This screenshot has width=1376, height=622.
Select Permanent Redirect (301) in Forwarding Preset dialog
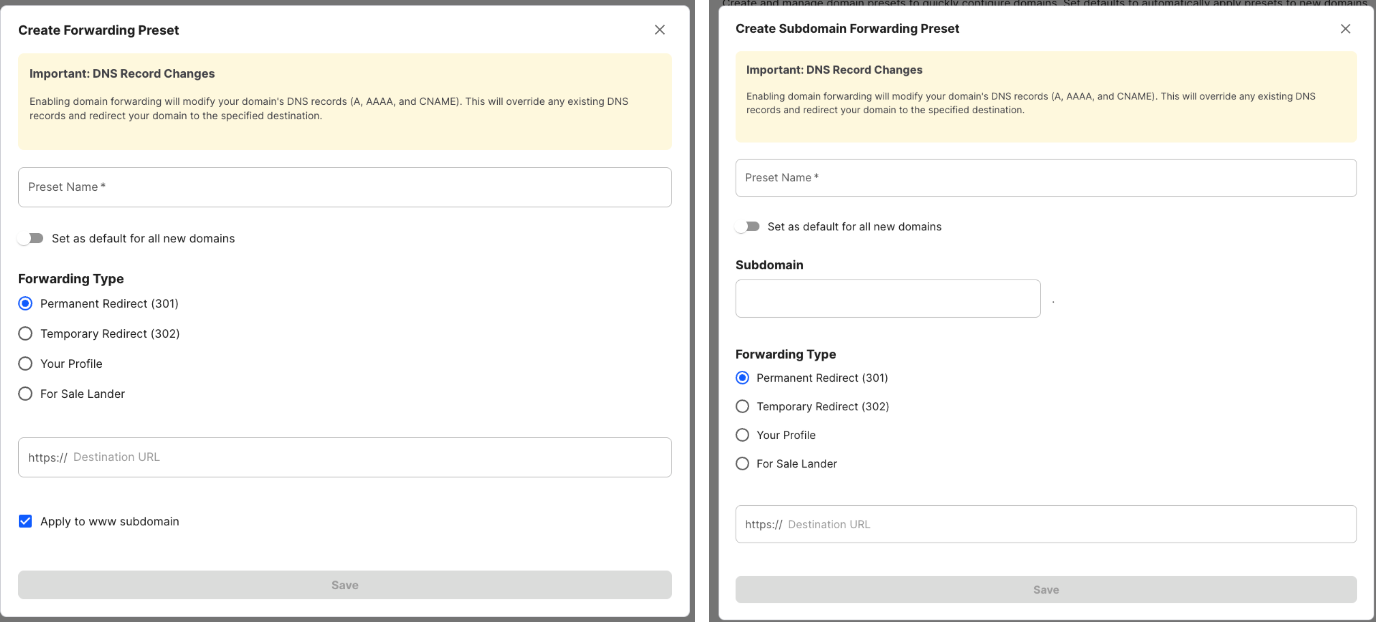coord(26,303)
